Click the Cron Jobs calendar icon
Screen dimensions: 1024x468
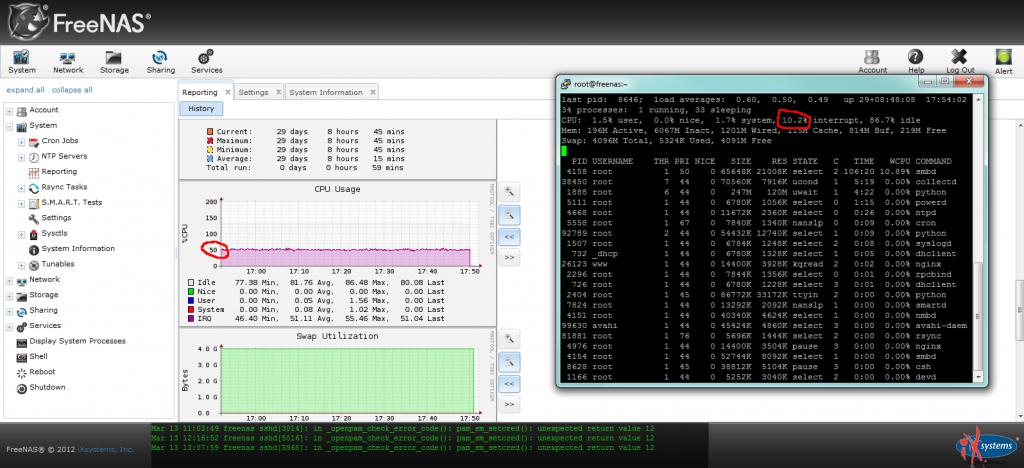click(x=34, y=141)
